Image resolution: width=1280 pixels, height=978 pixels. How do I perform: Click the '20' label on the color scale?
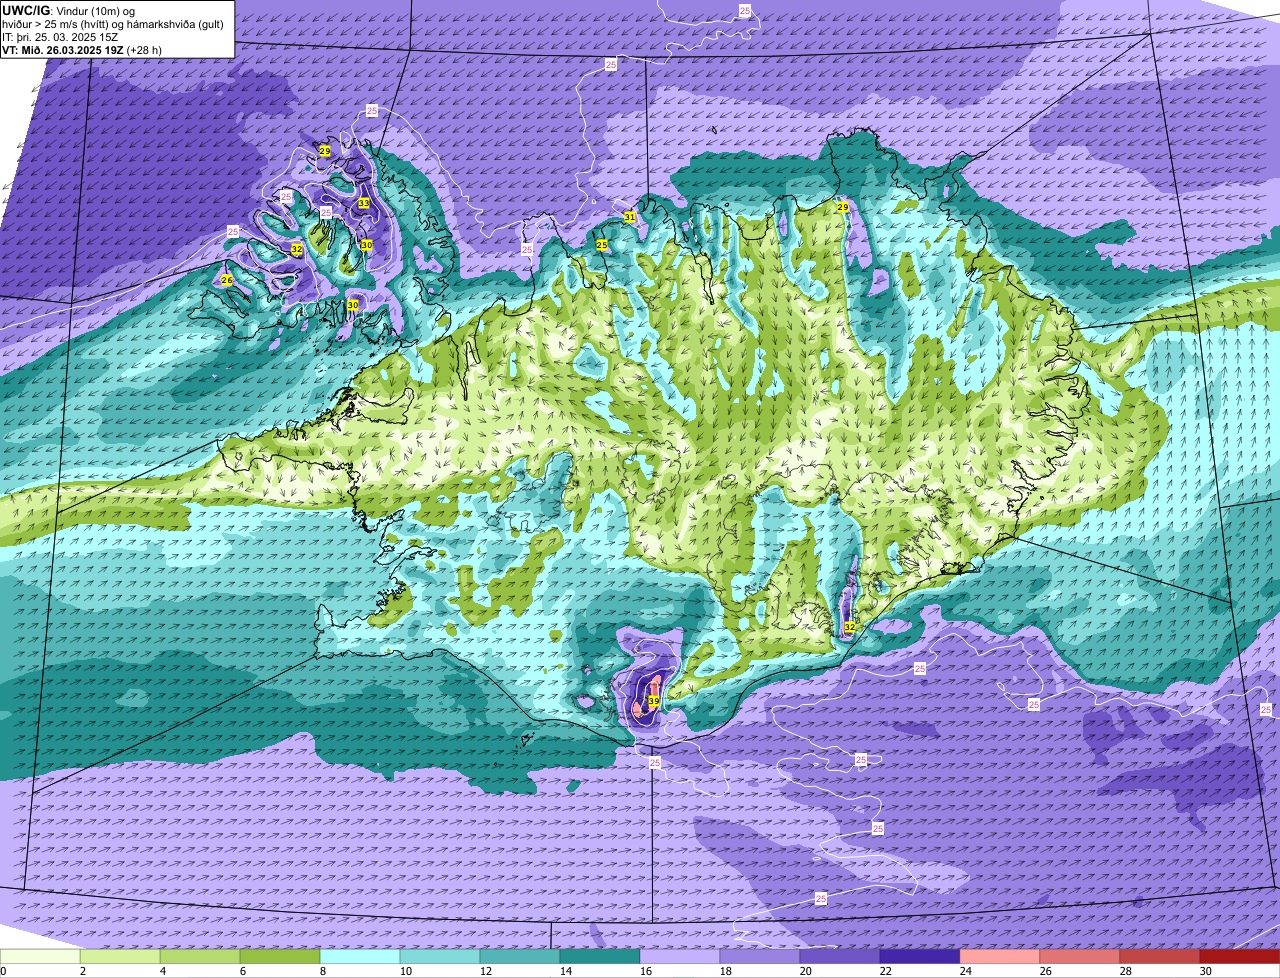805,971
